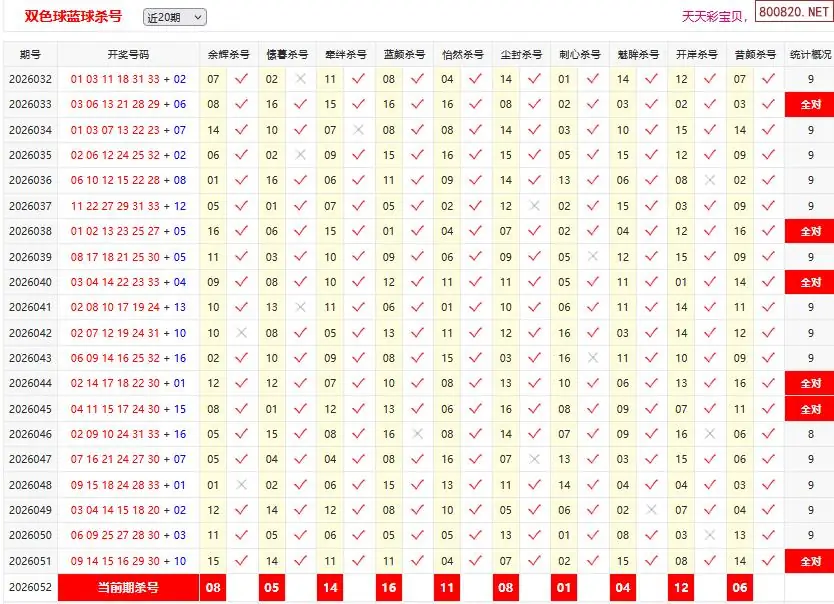Click the red 当前期杀号 banner
The width and height of the screenshot is (834, 604).
(128, 588)
